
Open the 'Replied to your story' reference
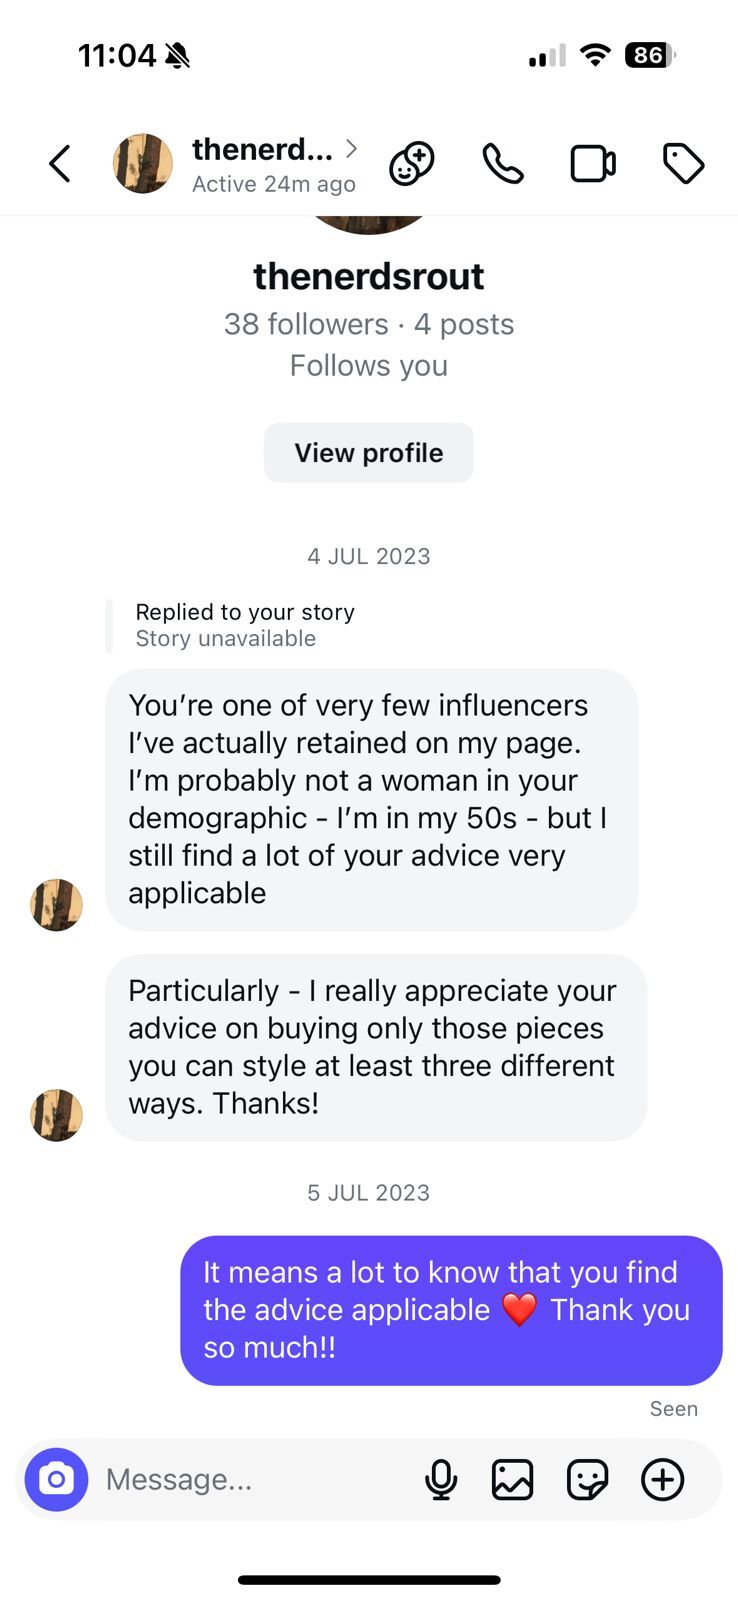pyautogui.click(x=244, y=625)
